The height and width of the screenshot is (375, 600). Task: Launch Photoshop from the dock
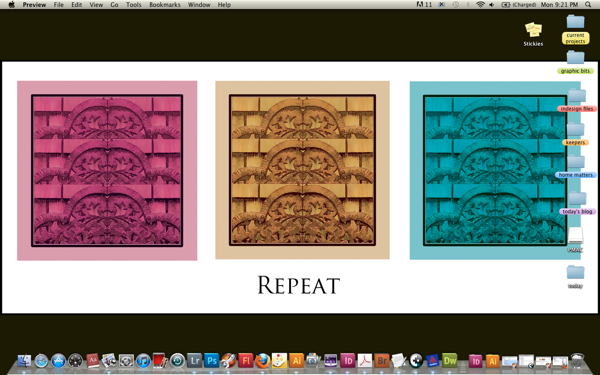pyautogui.click(x=211, y=361)
